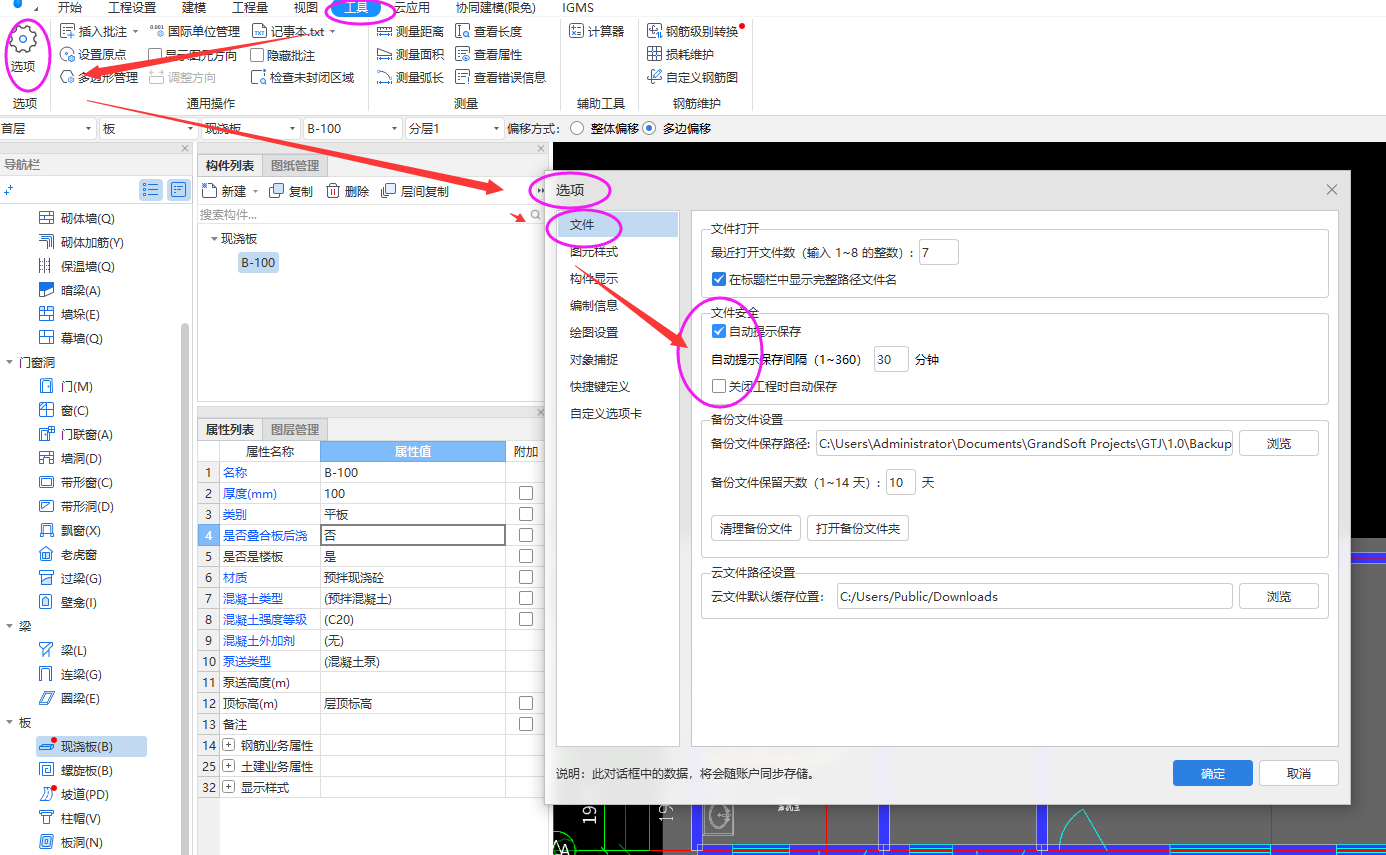This screenshot has height=855, width=1386.
Task: Click 浏览 next to 云文件默认缓存位置
Action: click(1279, 597)
